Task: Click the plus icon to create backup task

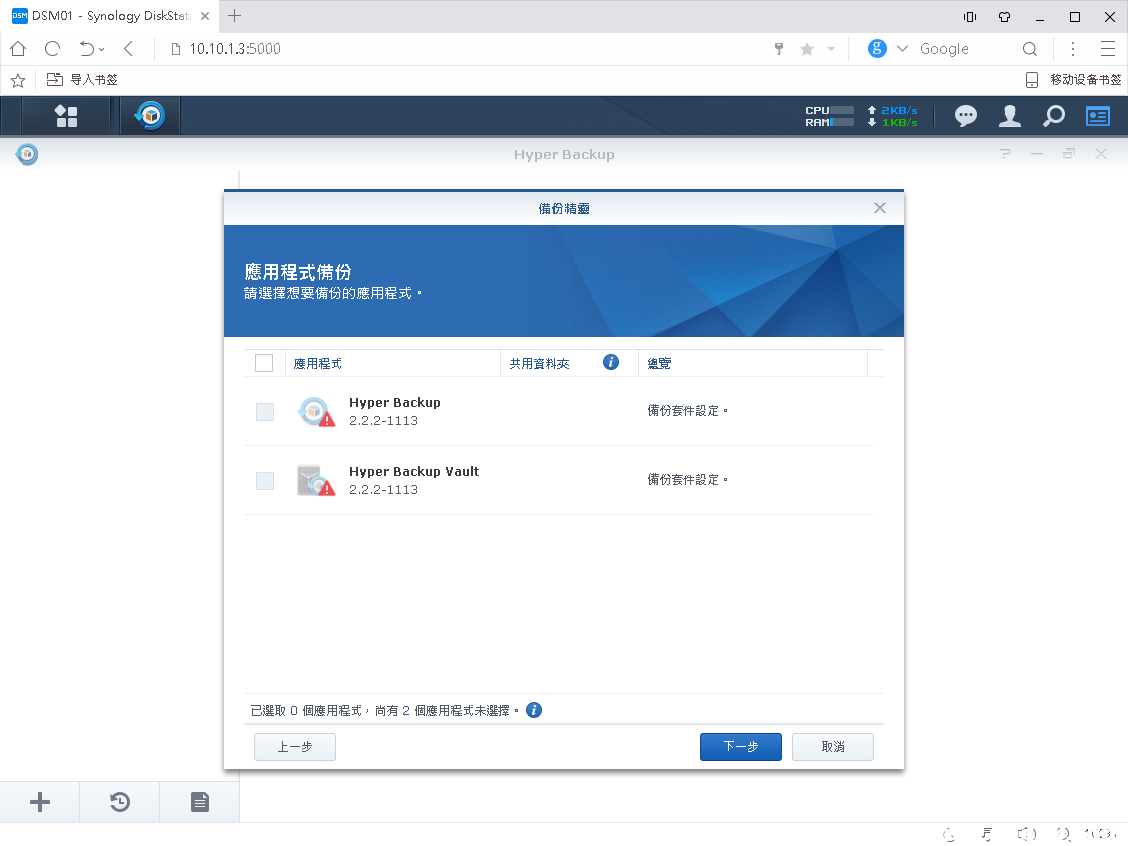Action: [x=40, y=802]
